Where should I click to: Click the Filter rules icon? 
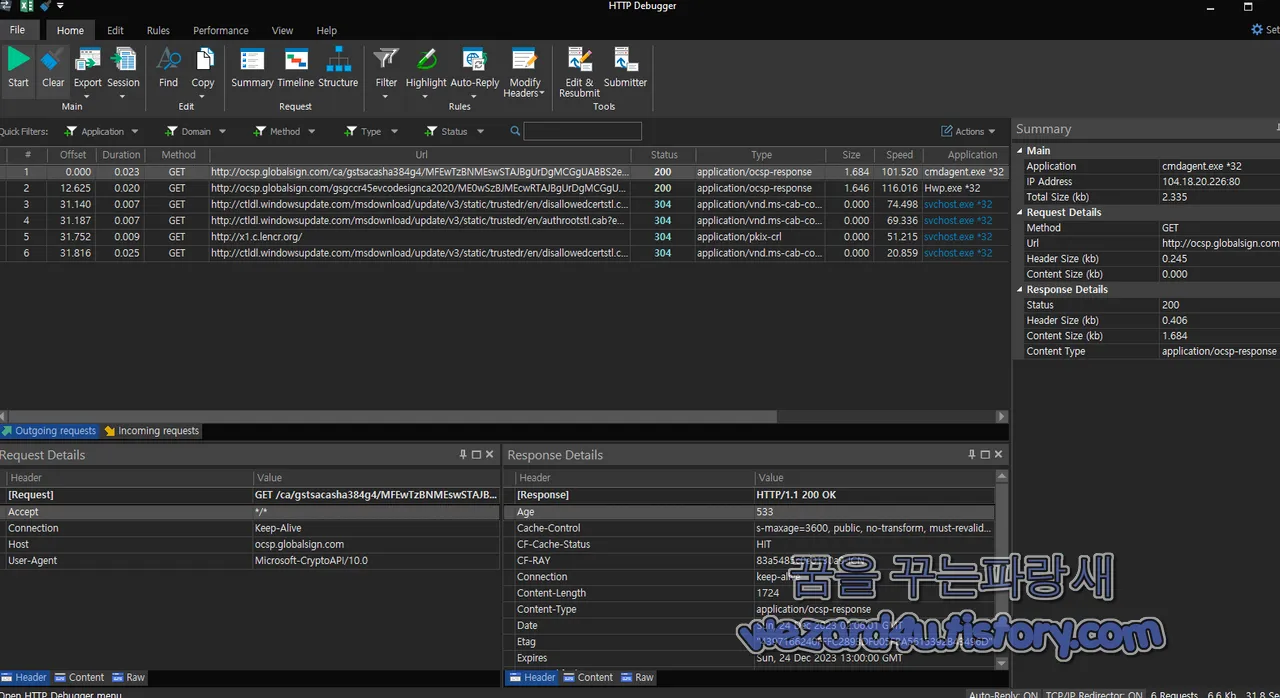pyautogui.click(x=386, y=61)
